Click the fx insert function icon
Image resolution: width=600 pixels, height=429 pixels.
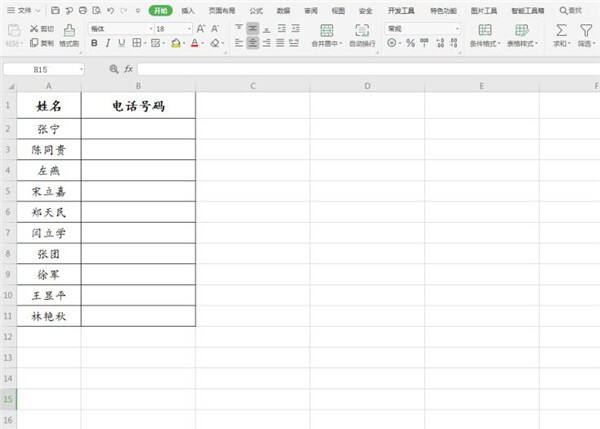click(128, 69)
